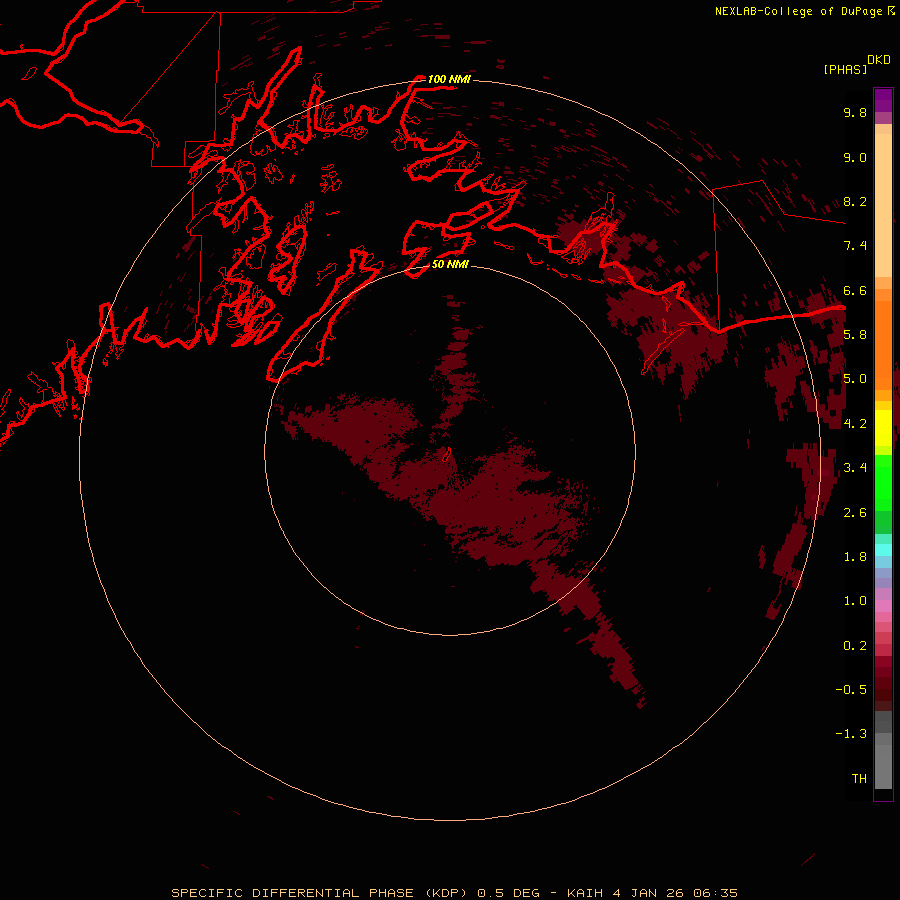Click the 9.8 value on the color scale
Image resolution: width=900 pixels, height=900 pixels.
tap(855, 112)
